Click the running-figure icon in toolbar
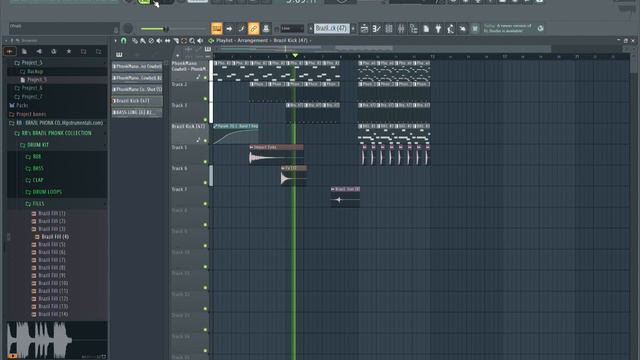The image size is (640, 360). (x=450, y=29)
